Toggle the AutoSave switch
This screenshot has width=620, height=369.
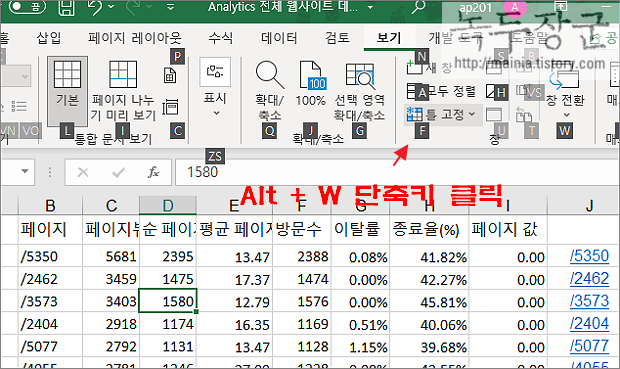pyautogui.click(x=26, y=7)
